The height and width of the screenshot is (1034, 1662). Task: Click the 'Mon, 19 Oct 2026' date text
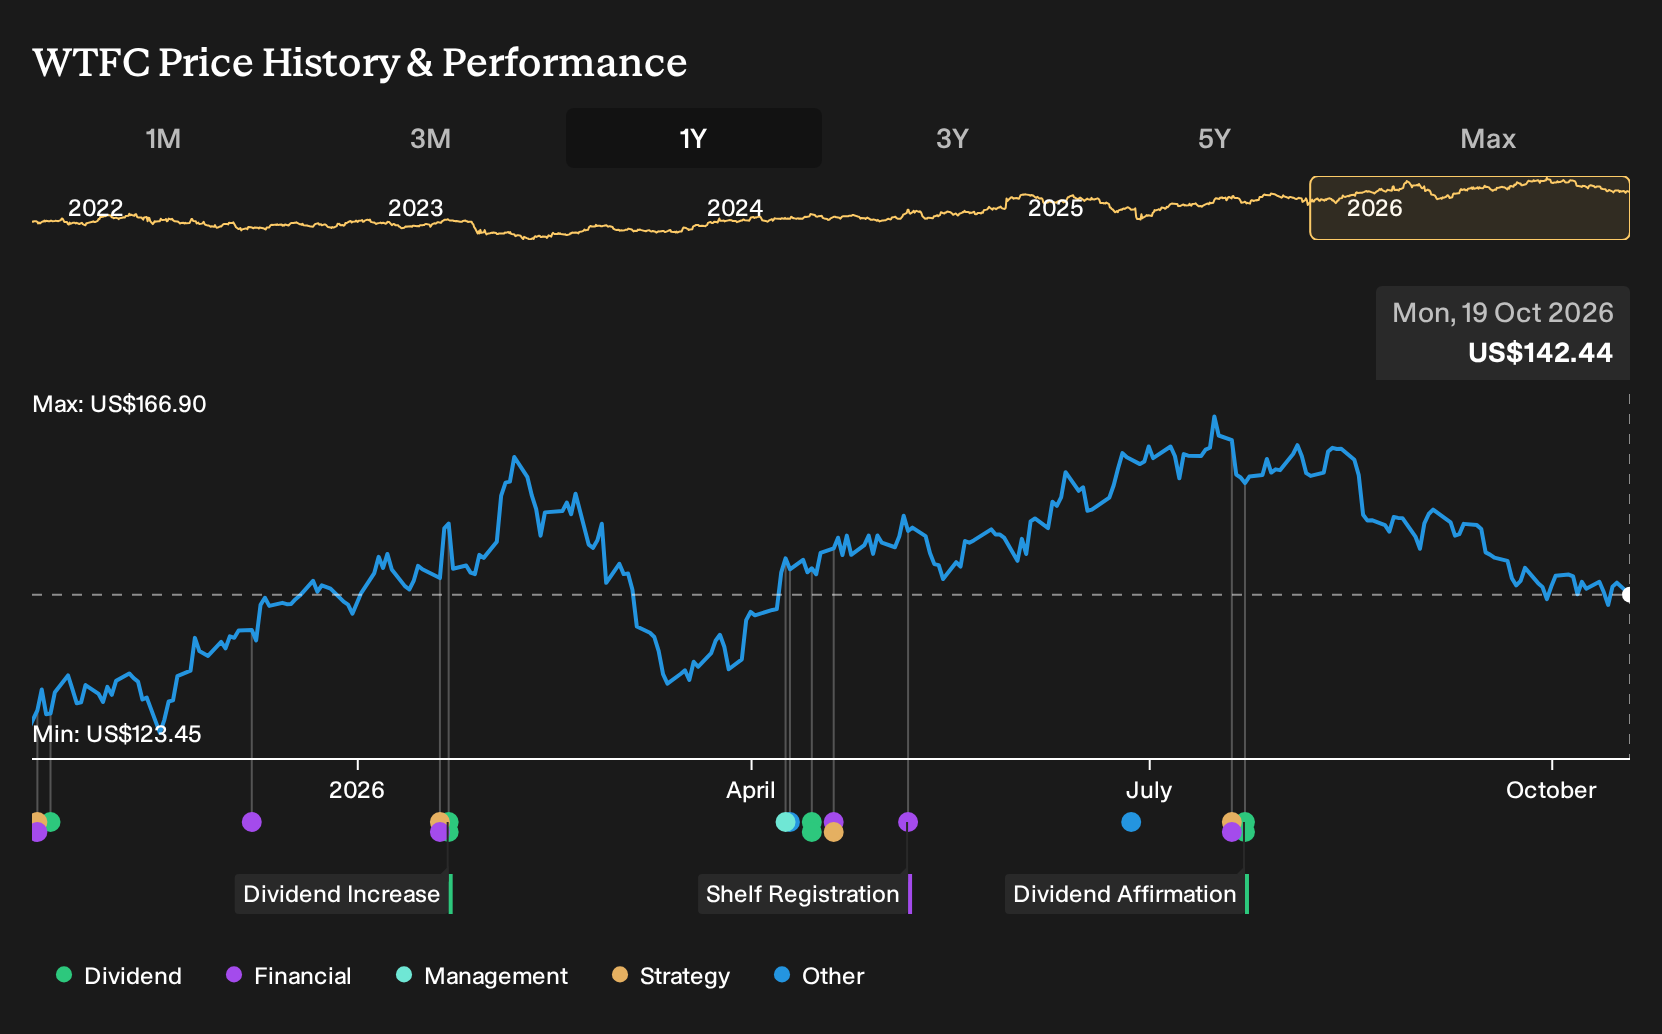coord(1503,313)
